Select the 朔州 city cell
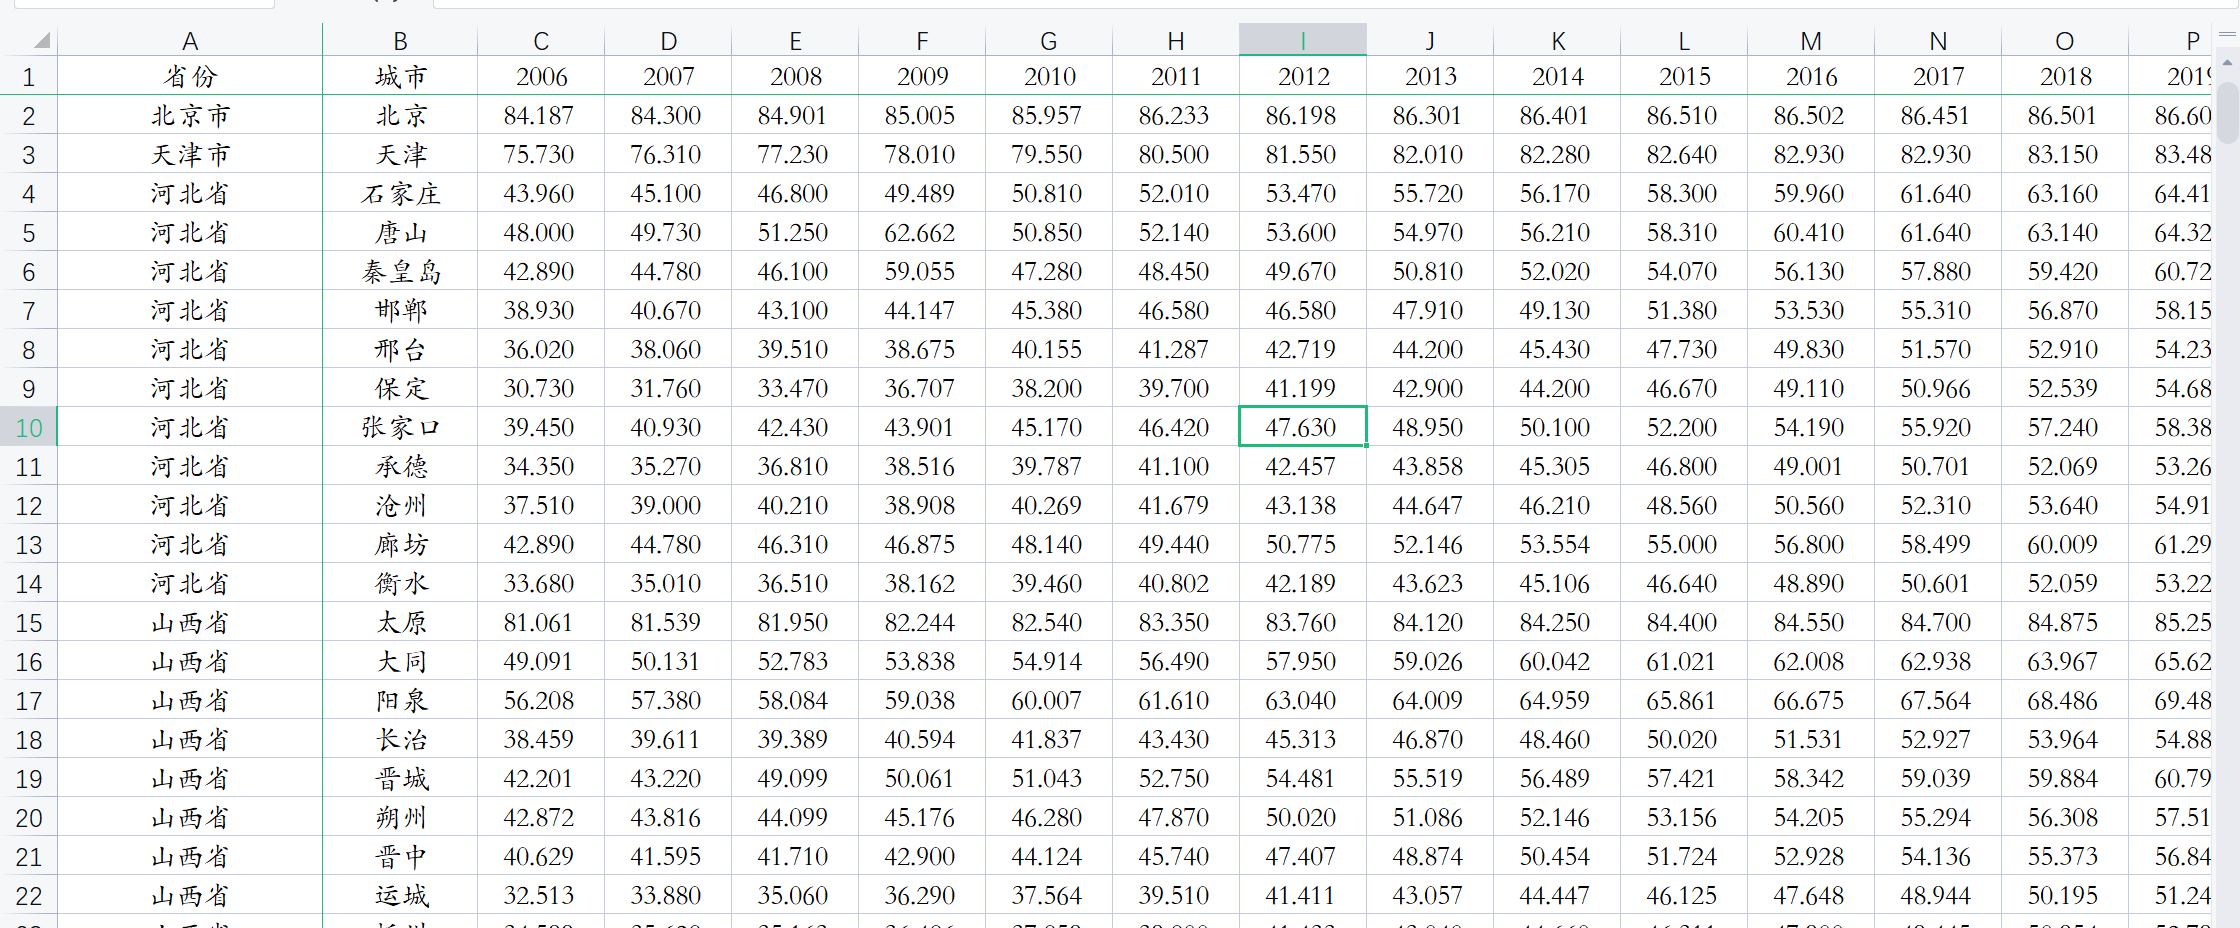Screen dimensions: 2240x928 [400, 818]
